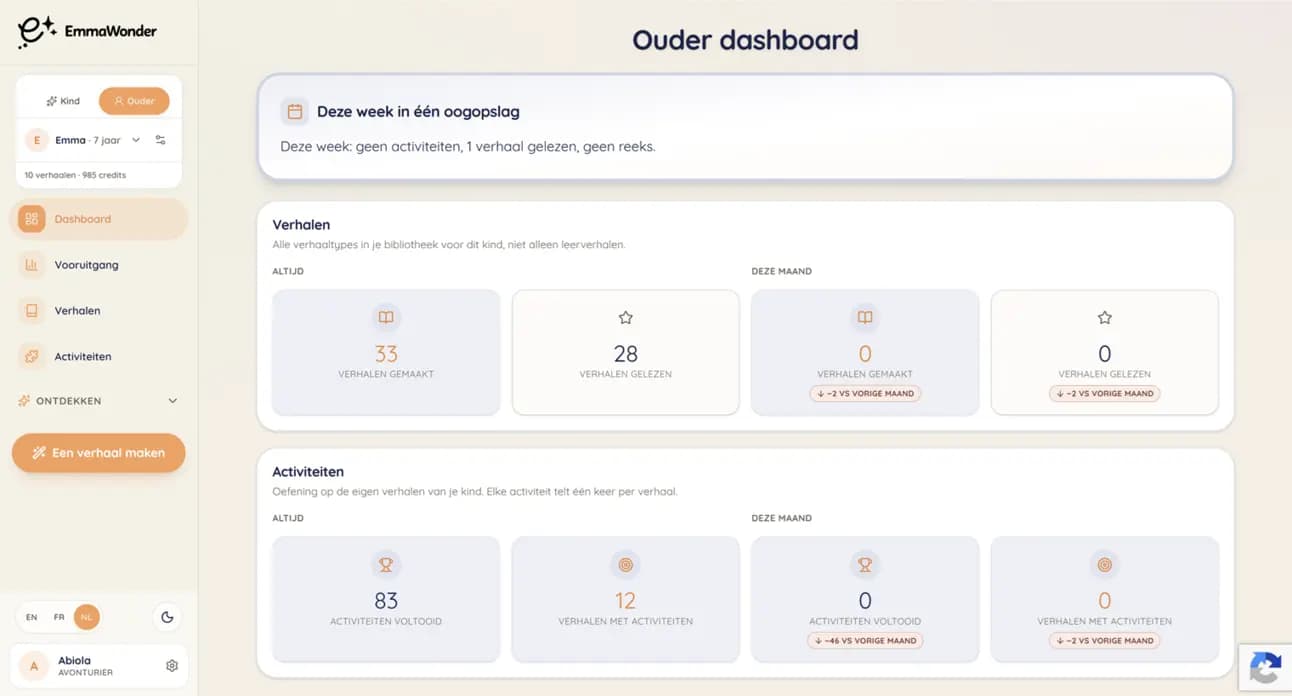Switch to Ouder mode
The image size is (1292, 696).
pos(134,101)
